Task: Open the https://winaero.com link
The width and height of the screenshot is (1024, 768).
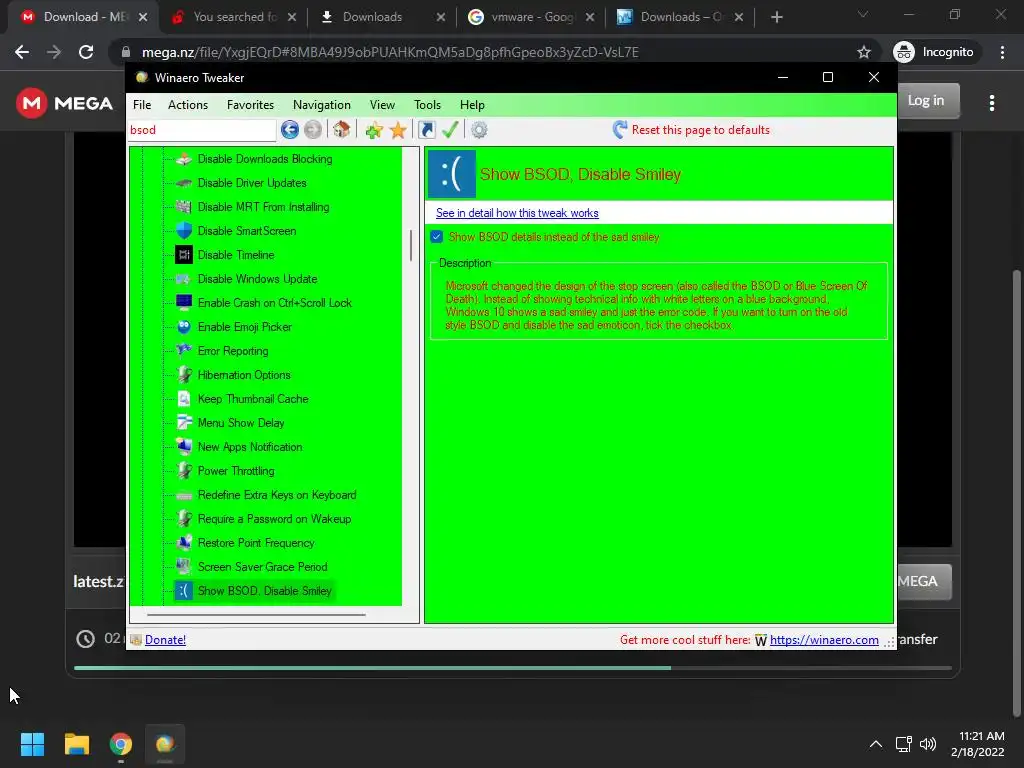Action: pyautogui.click(x=824, y=640)
